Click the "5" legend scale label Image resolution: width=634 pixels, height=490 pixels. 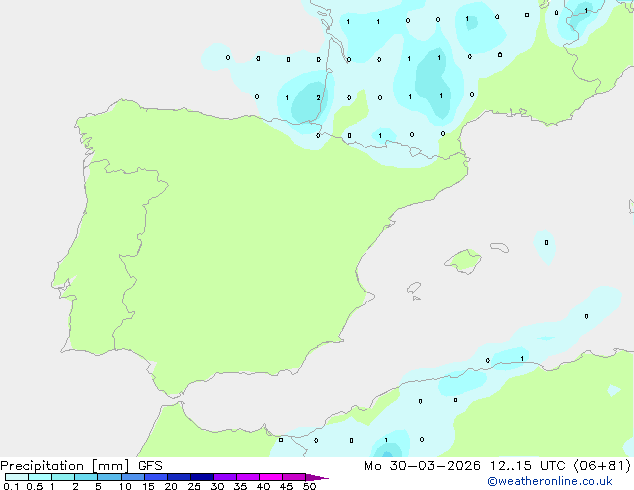(x=98, y=486)
